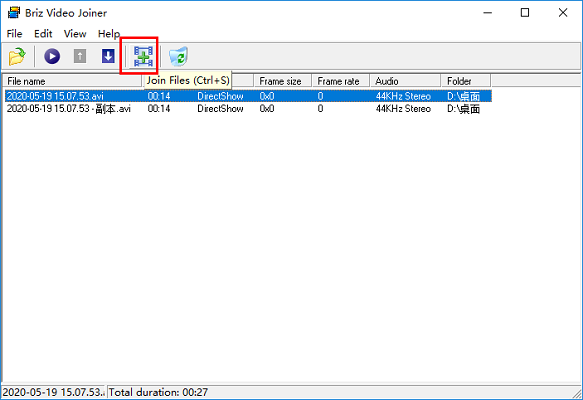Click the 44KHz Stereo cell of the highlighted row
The image size is (583, 400).
pyautogui.click(x=403, y=96)
